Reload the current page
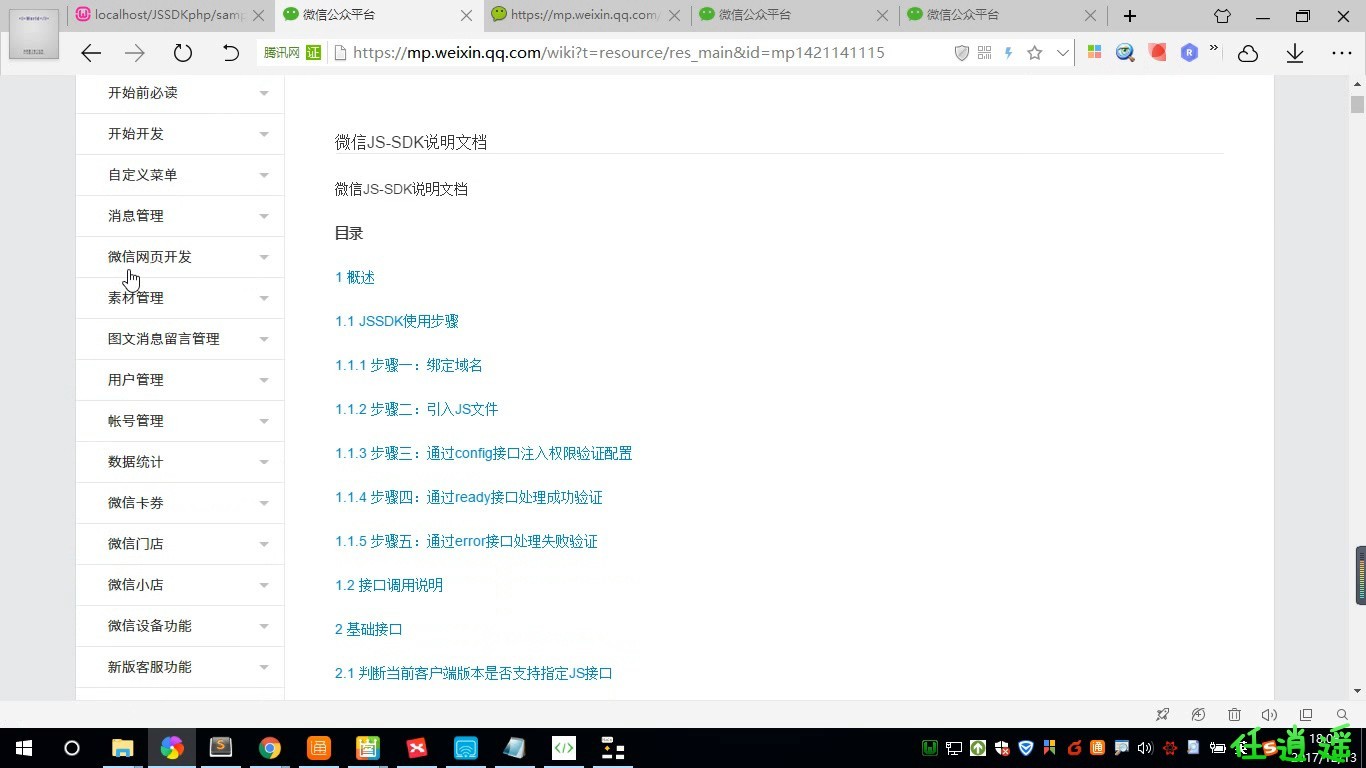The height and width of the screenshot is (768, 1366). click(x=182, y=53)
